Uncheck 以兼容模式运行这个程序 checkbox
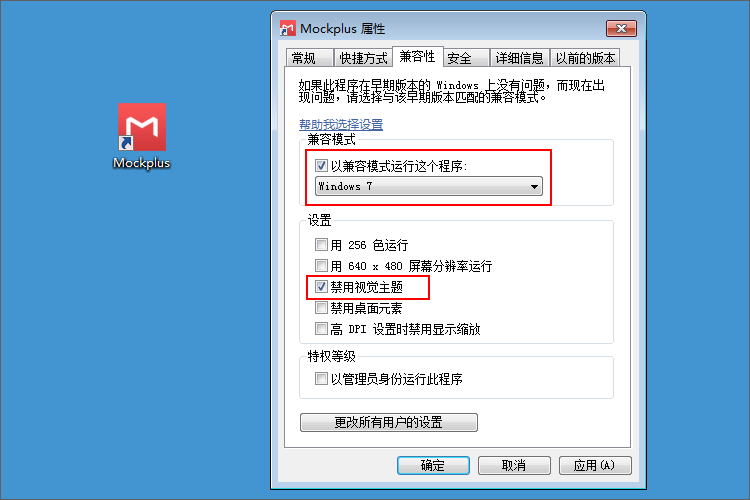The height and width of the screenshot is (500, 750). 321,166
